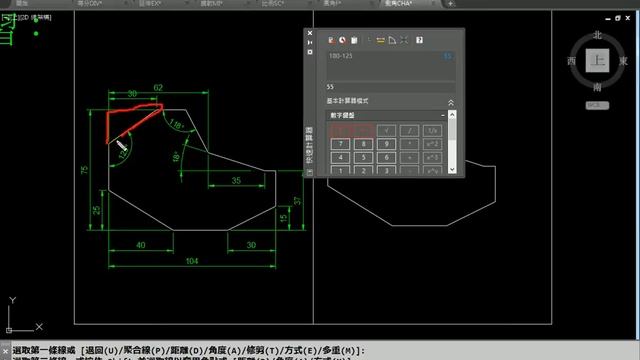
Task: Click the Intersection of Two Lines icon
Action: point(404,40)
